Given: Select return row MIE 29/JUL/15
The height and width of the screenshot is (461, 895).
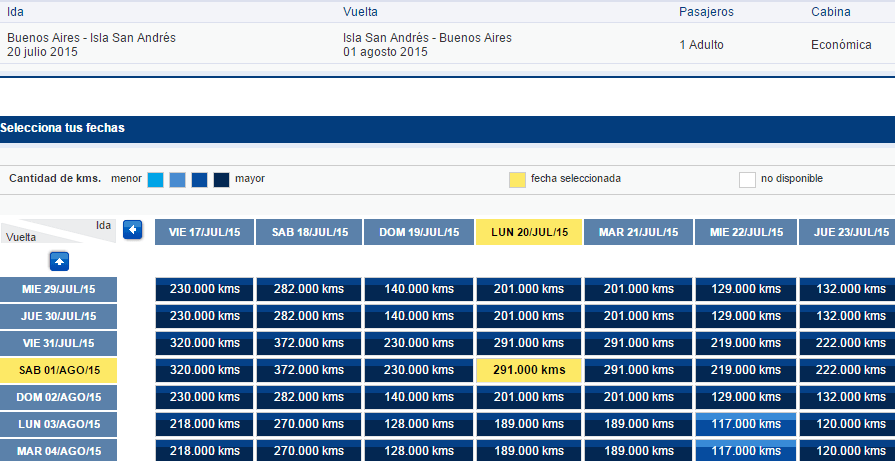Looking at the screenshot, I should pos(58,289).
